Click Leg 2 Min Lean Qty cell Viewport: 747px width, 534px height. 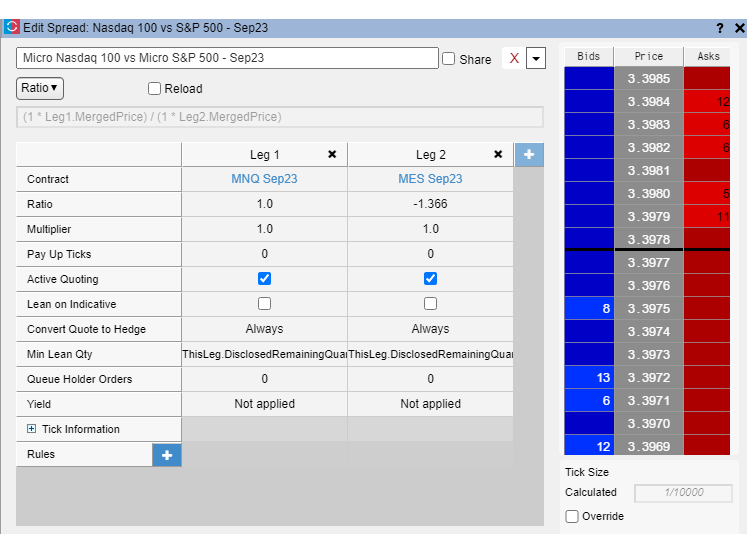pyautogui.click(x=430, y=354)
